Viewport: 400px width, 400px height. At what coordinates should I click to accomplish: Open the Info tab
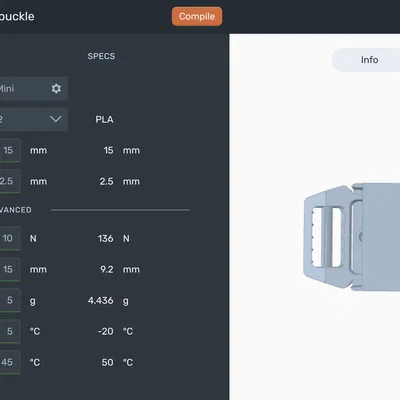point(369,60)
